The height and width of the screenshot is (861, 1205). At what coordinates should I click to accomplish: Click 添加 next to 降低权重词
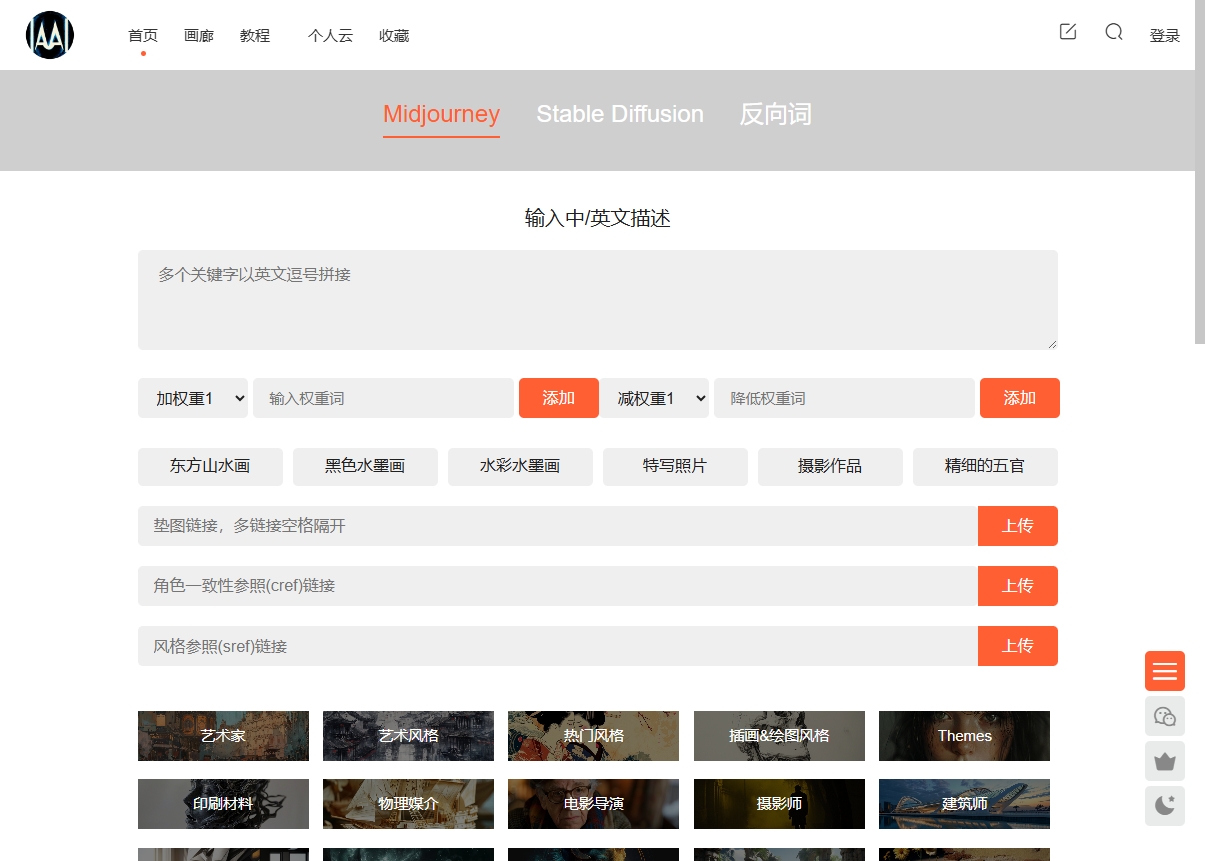click(x=1020, y=398)
